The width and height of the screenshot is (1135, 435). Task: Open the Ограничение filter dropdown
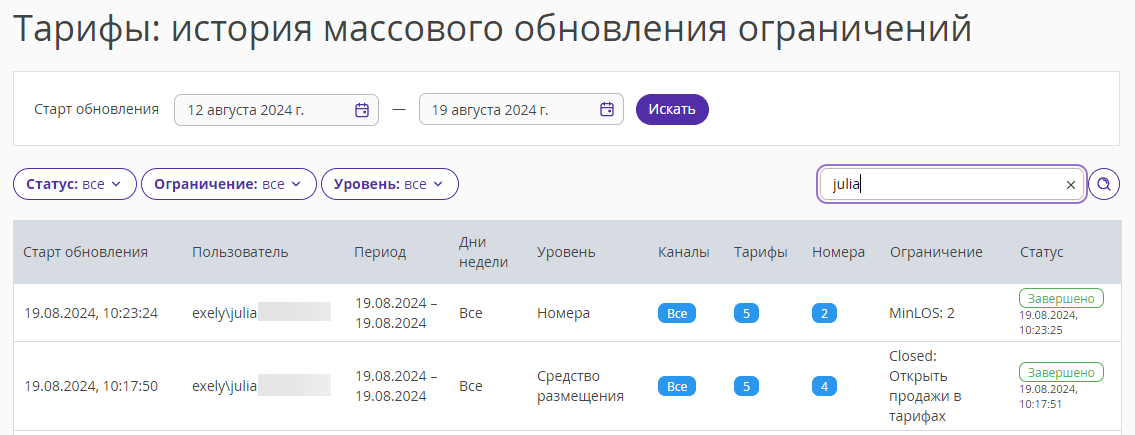pyautogui.click(x=229, y=184)
